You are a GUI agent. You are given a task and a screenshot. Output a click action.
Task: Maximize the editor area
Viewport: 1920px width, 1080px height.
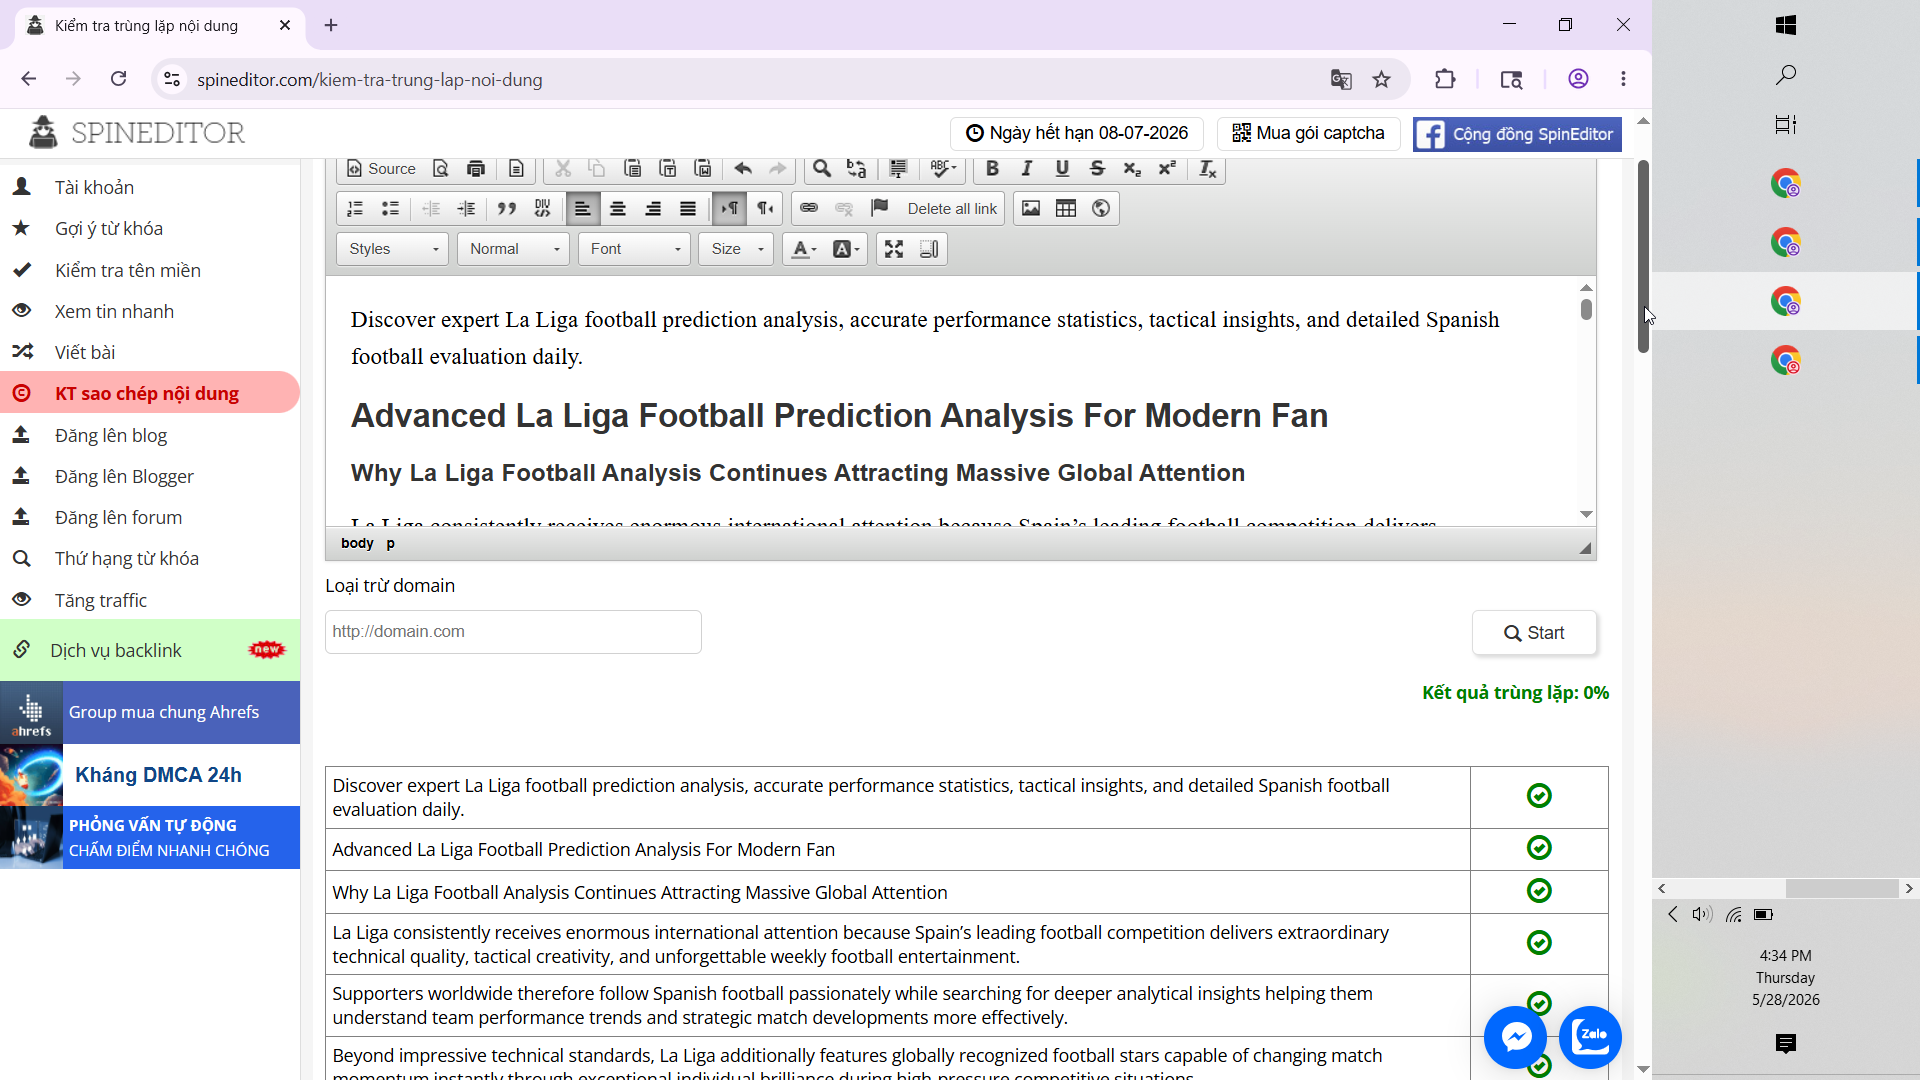click(x=894, y=249)
